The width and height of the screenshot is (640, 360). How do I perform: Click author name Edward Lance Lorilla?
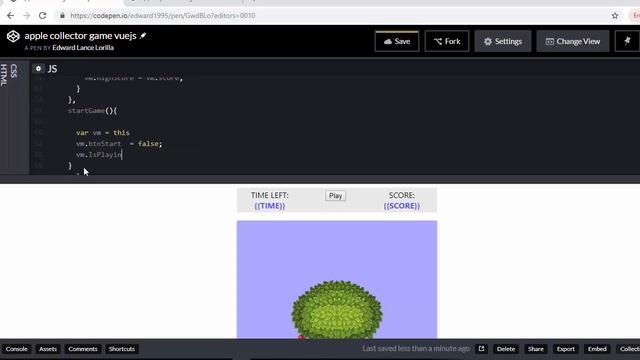click(83, 48)
